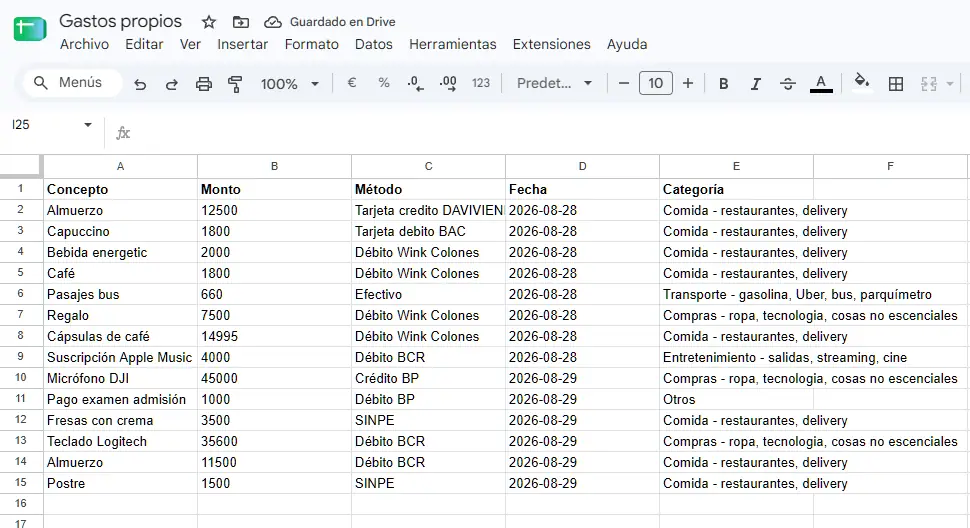The width and height of the screenshot is (970, 528).
Task: Activate the paint format tool
Action: [x=235, y=83]
